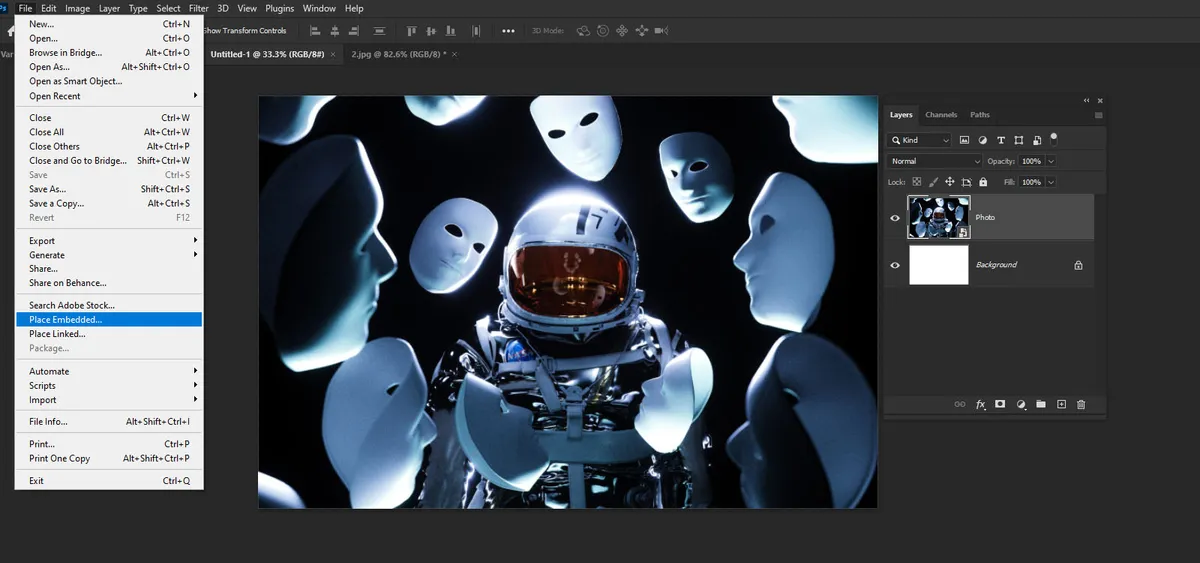
Task: Toggle lock image pixels brush icon
Action: (x=933, y=182)
